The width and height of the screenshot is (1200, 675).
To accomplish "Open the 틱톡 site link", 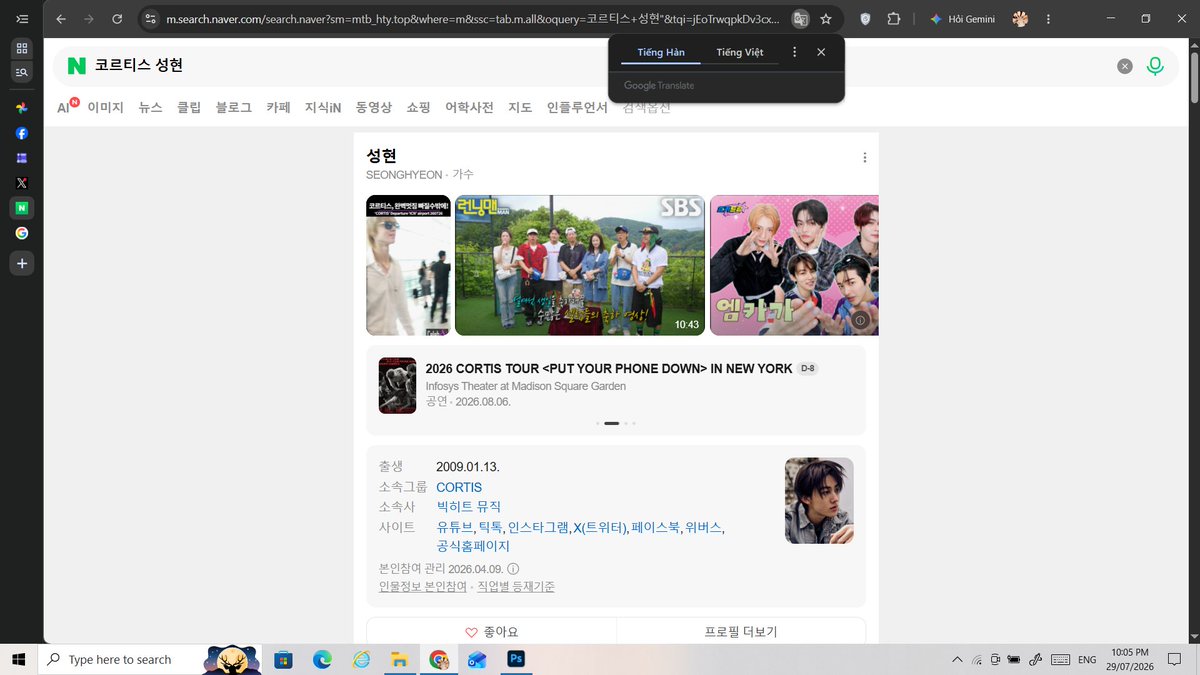I will point(490,527).
